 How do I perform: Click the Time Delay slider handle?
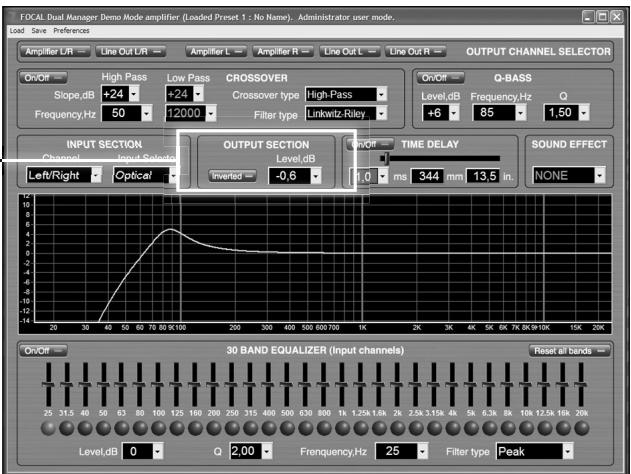coord(385,158)
